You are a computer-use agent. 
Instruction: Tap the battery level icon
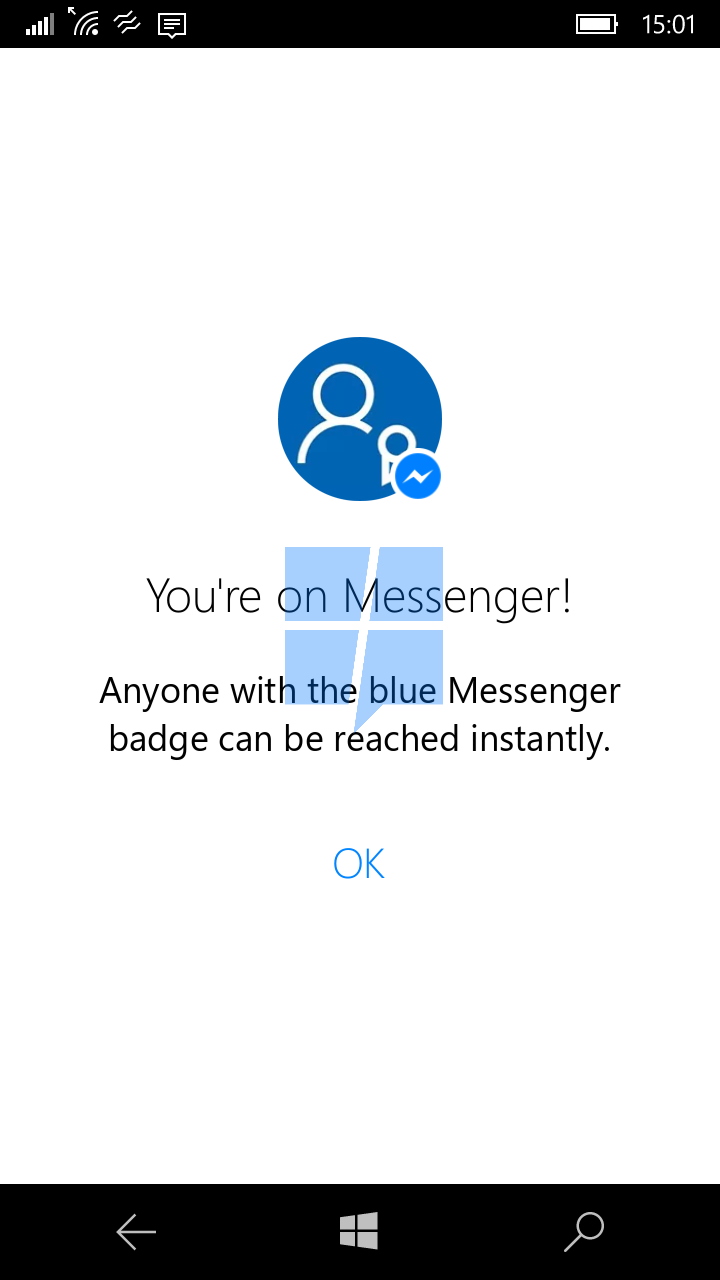pos(597,24)
